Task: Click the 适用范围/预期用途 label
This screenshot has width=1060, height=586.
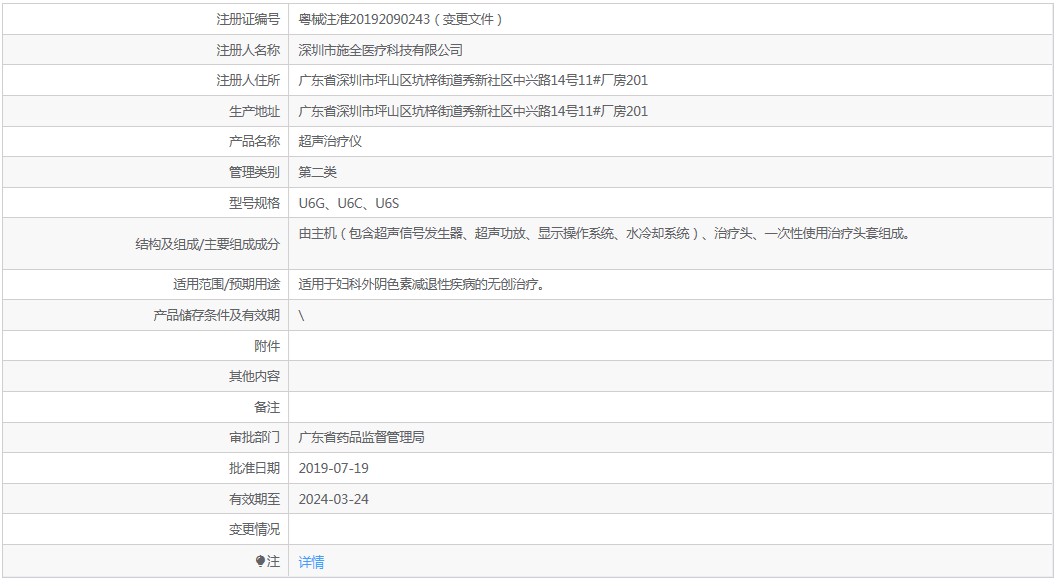Action: 226,285
